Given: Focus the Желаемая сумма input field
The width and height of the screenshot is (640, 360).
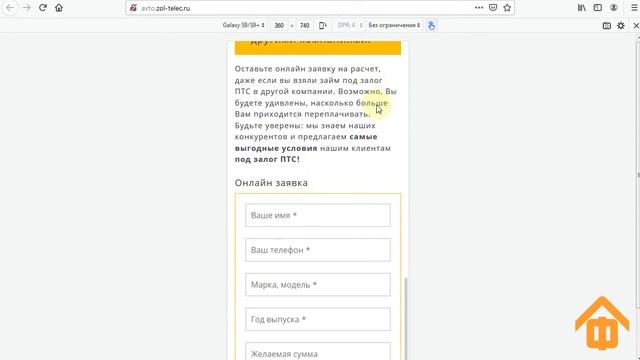Looking at the screenshot, I should coord(318,352).
